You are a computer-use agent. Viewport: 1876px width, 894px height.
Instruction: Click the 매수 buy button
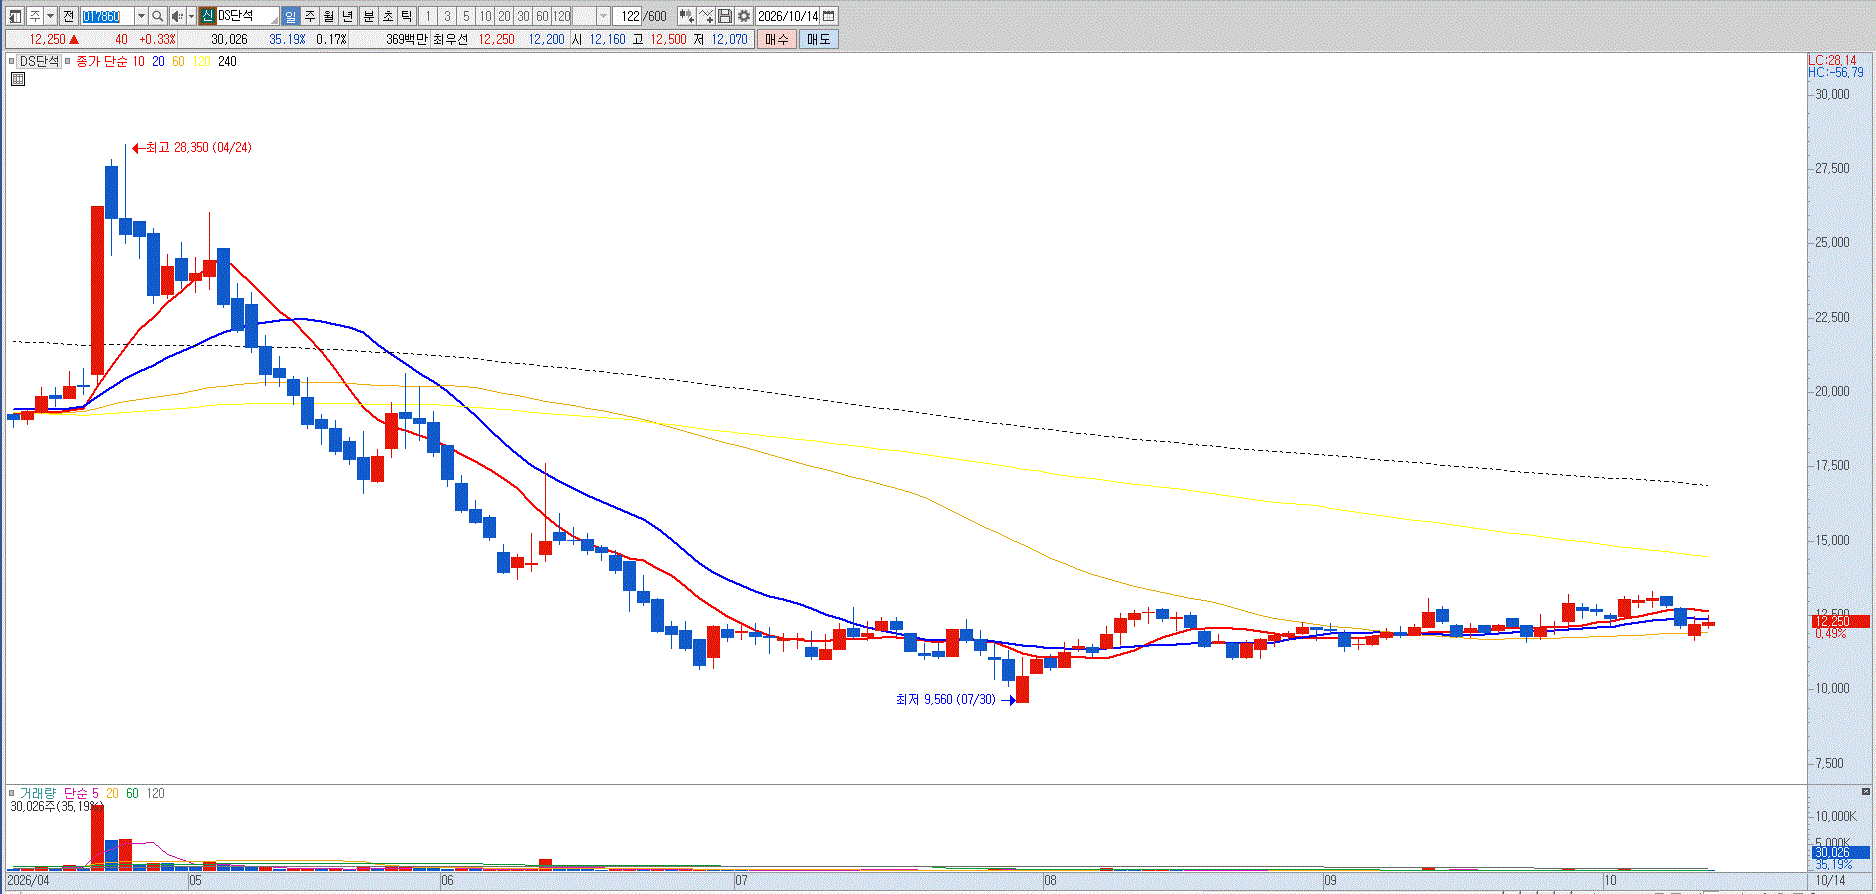(x=777, y=39)
